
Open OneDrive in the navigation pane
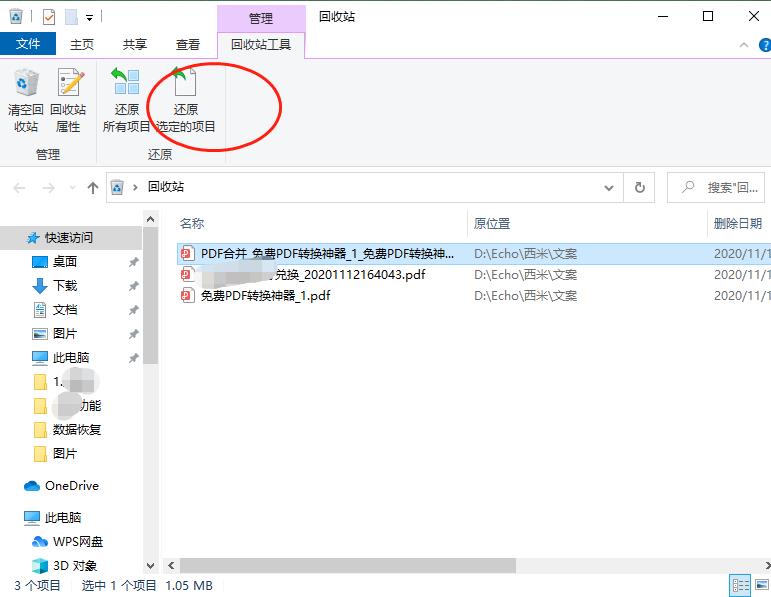71,486
